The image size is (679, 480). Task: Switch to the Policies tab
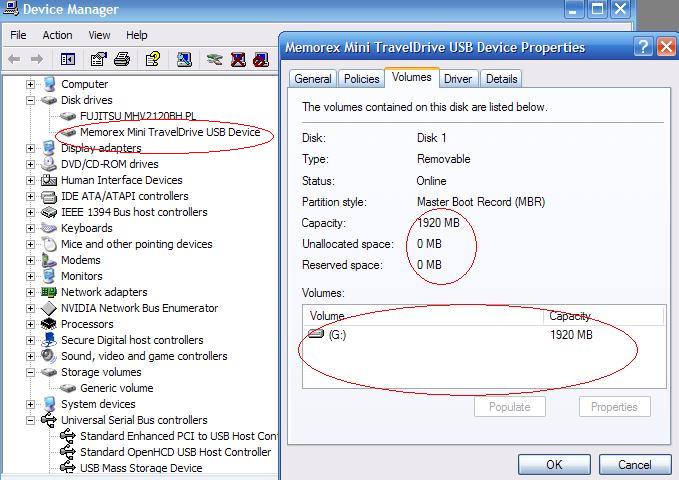click(362, 79)
